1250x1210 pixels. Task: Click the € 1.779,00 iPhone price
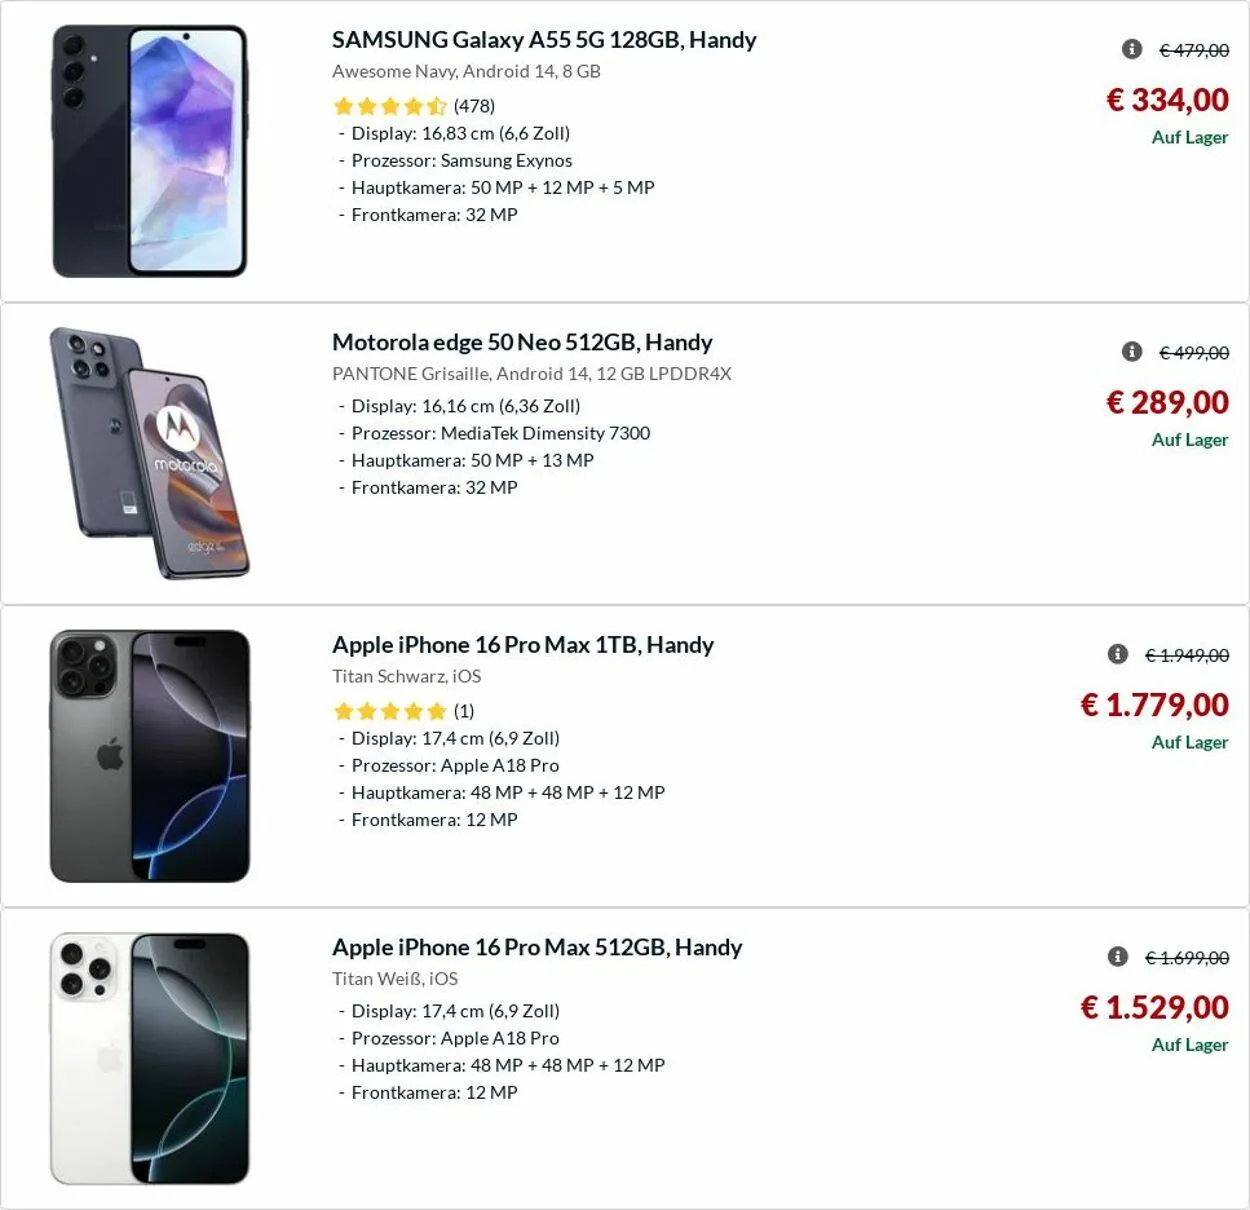click(1154, 705)
